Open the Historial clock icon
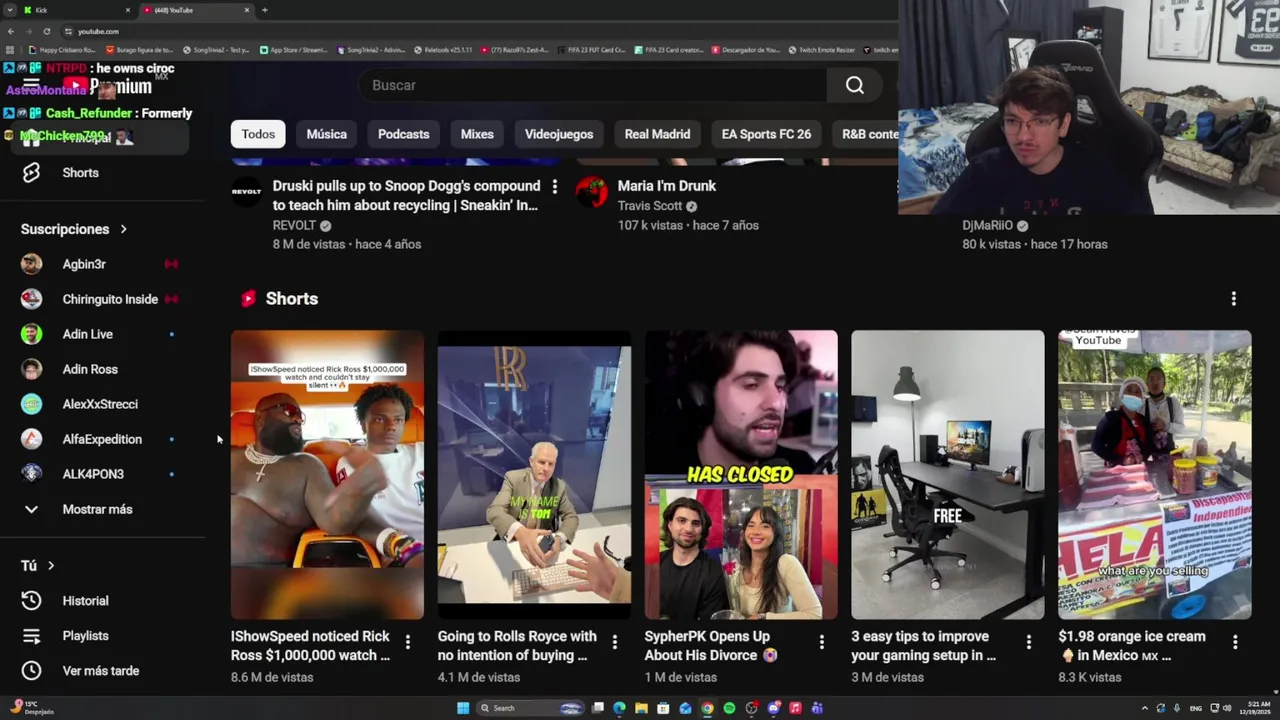Screen dimensions: 1280x720 [31, 601]
